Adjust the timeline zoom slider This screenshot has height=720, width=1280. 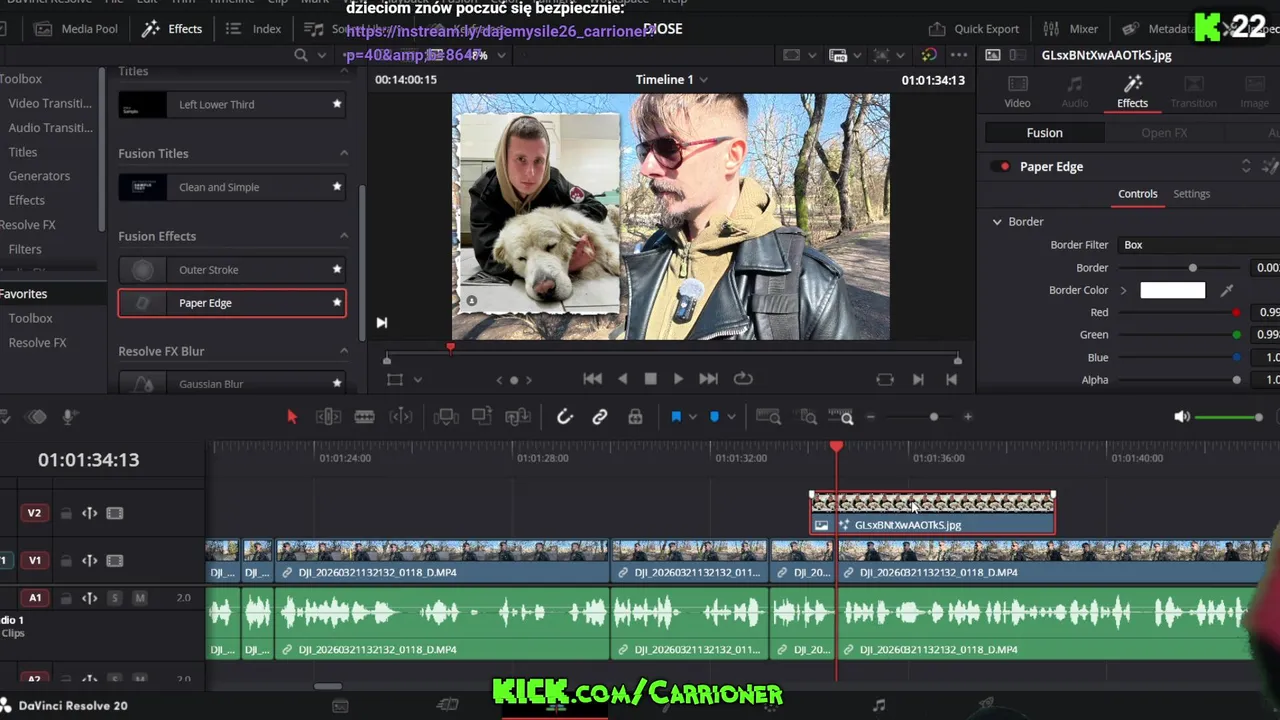[920, 417]
